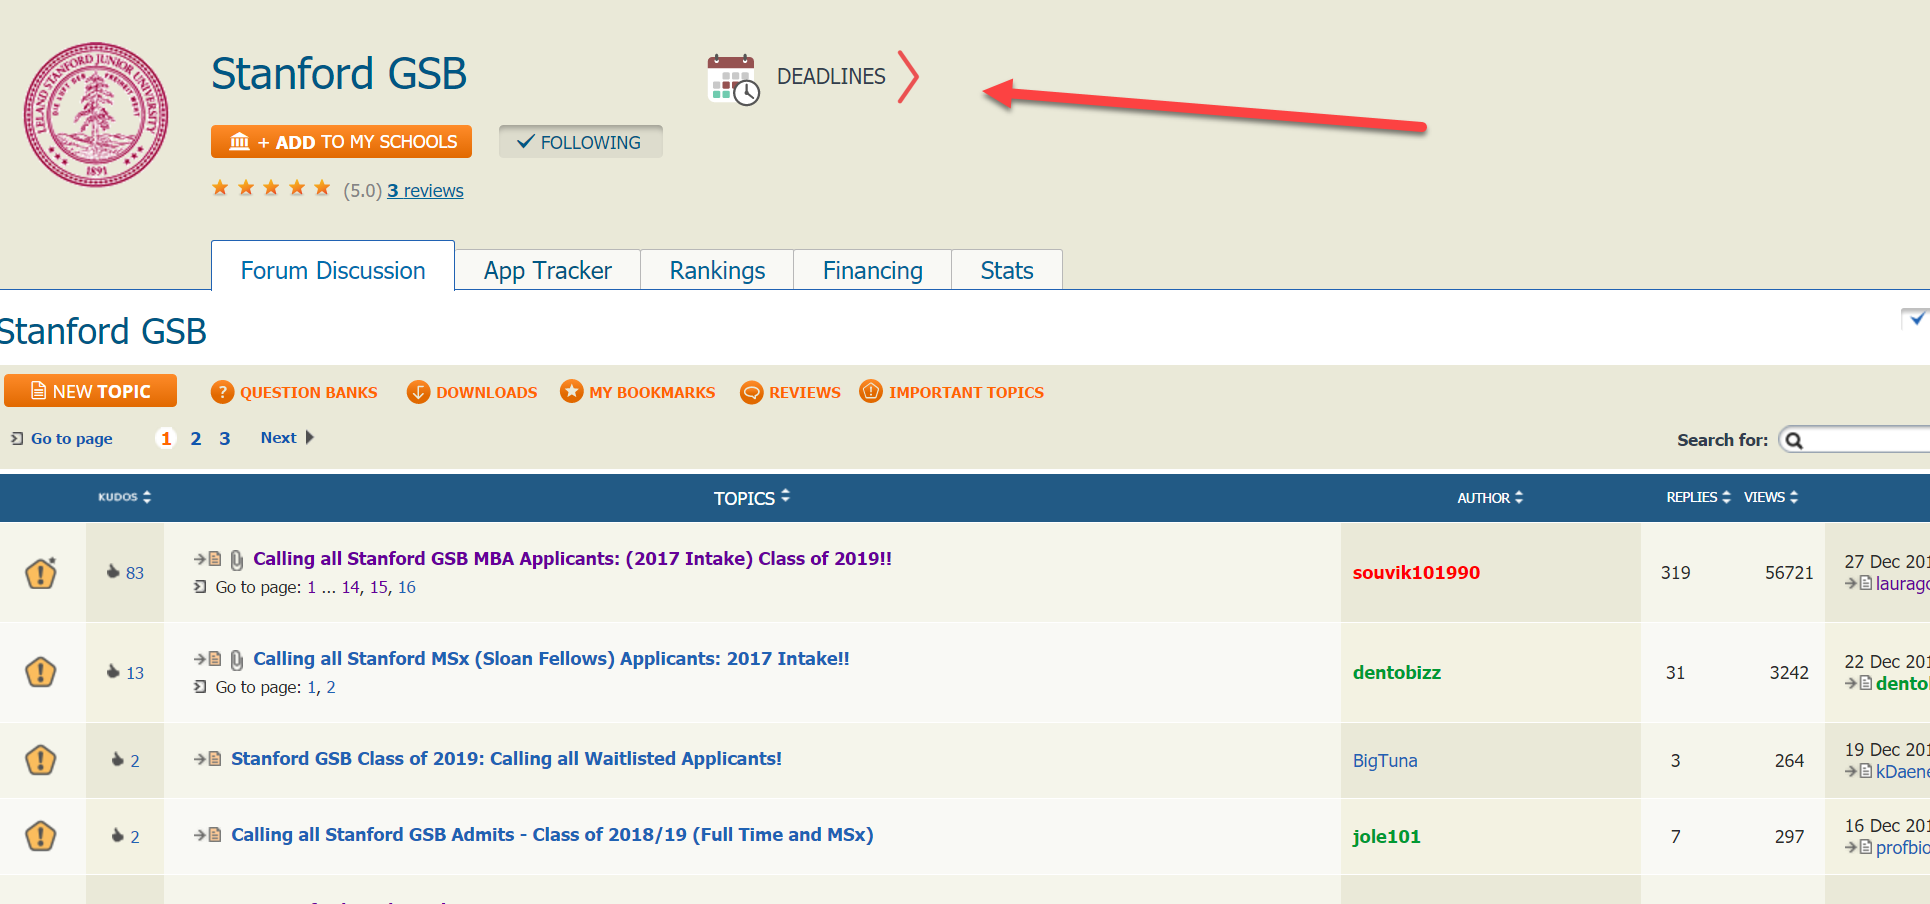Open the Financing tab
The height and width of the screenshot is (904, 1930).
click(872, 270)
